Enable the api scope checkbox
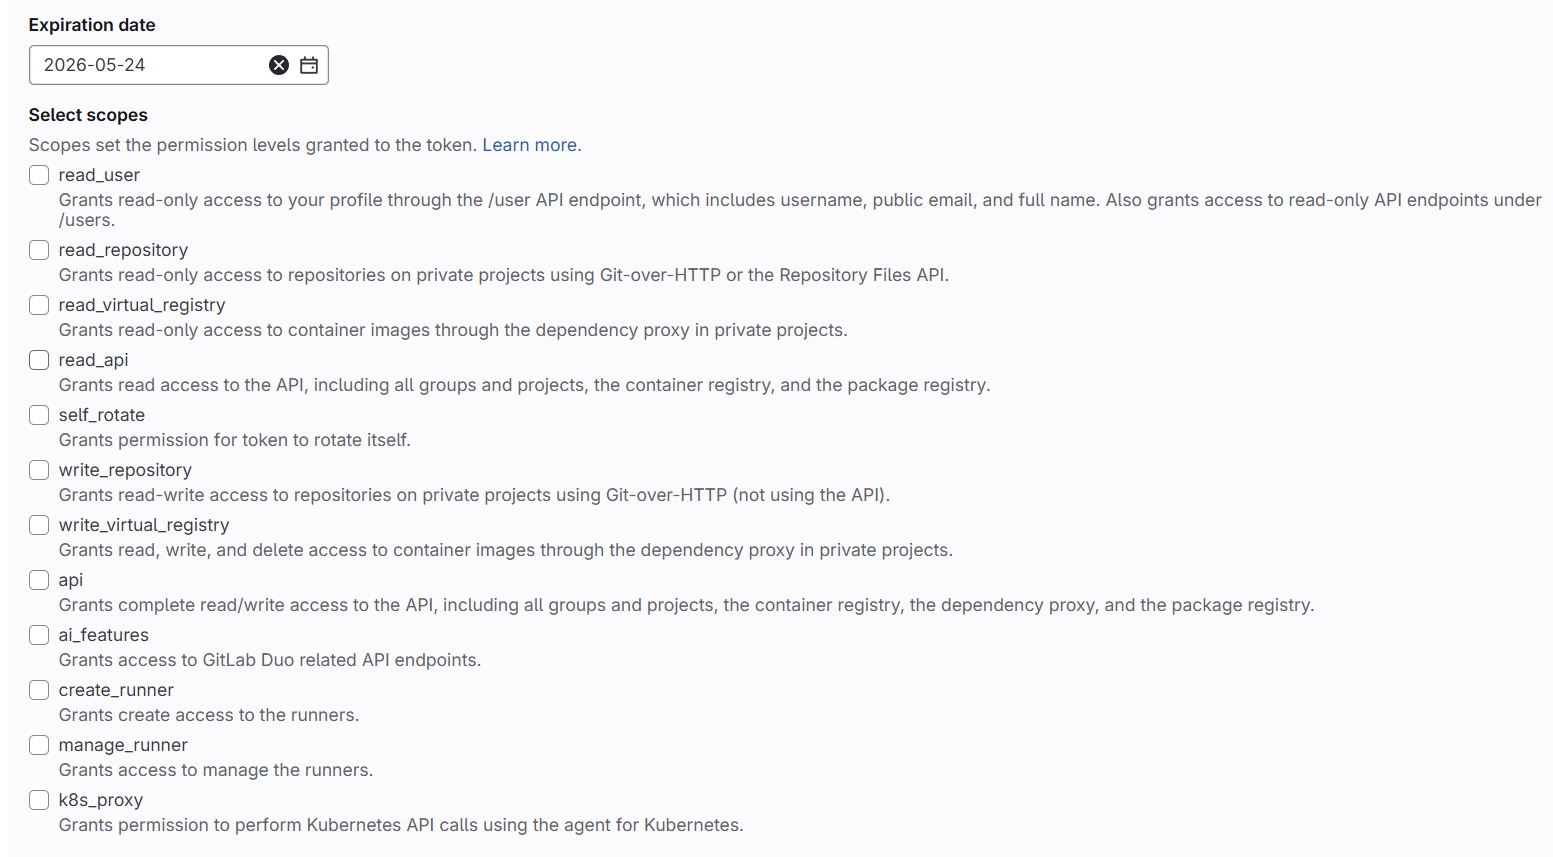The width and height of the screenshot is (1553, 857). point(39,580)
